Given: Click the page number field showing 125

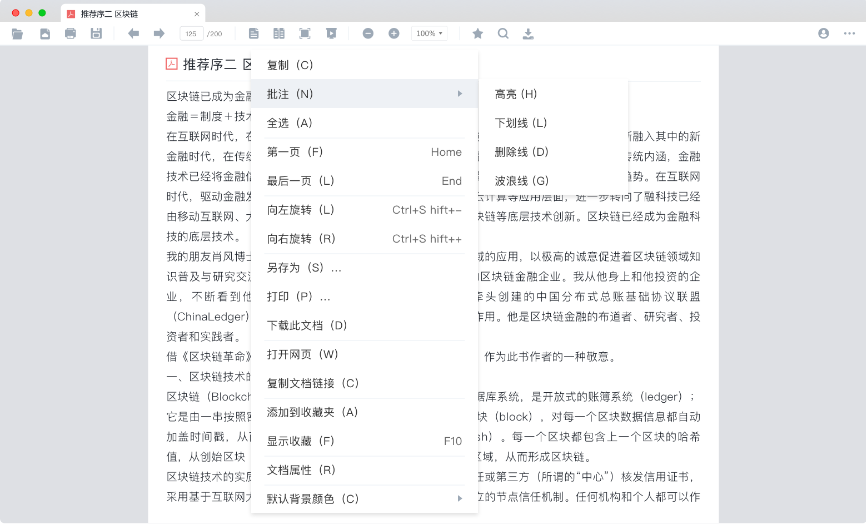Looking at the screenshot, I should [x=191, y=34].
